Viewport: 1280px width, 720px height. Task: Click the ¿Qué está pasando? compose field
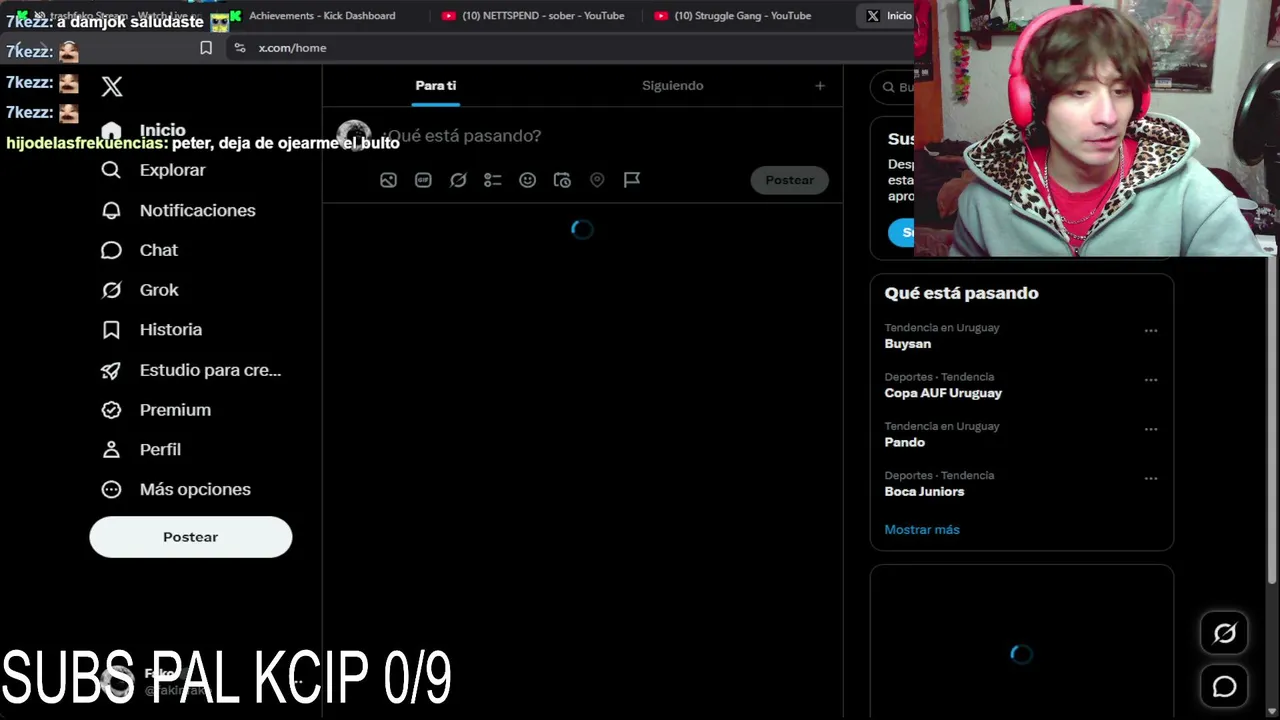[x=464, y=136]
